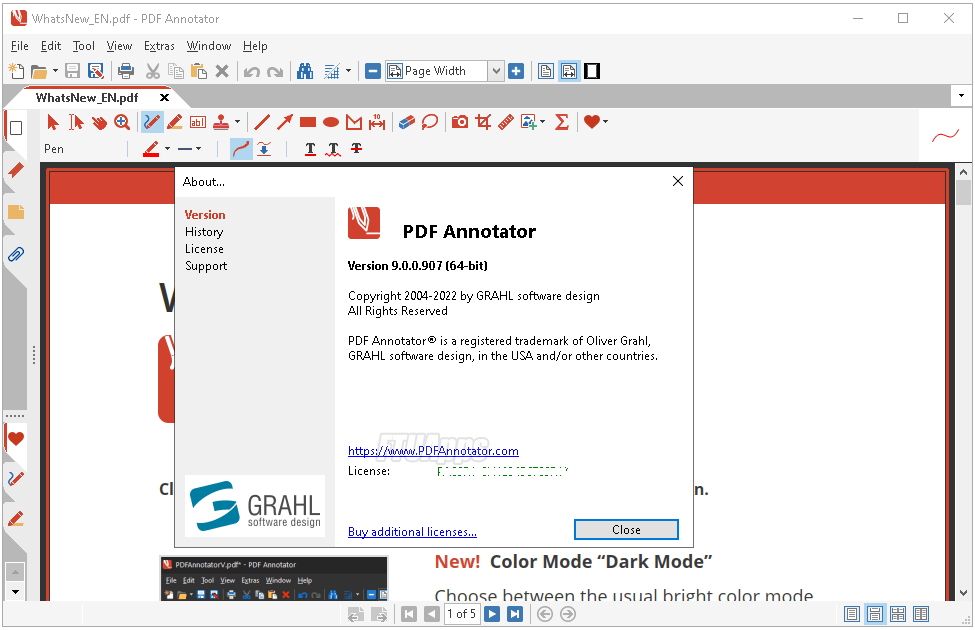This screenshot has width=975, height=630.
Task: Open the Bookmarks sidebar panel
Action: tap(16, 170)
